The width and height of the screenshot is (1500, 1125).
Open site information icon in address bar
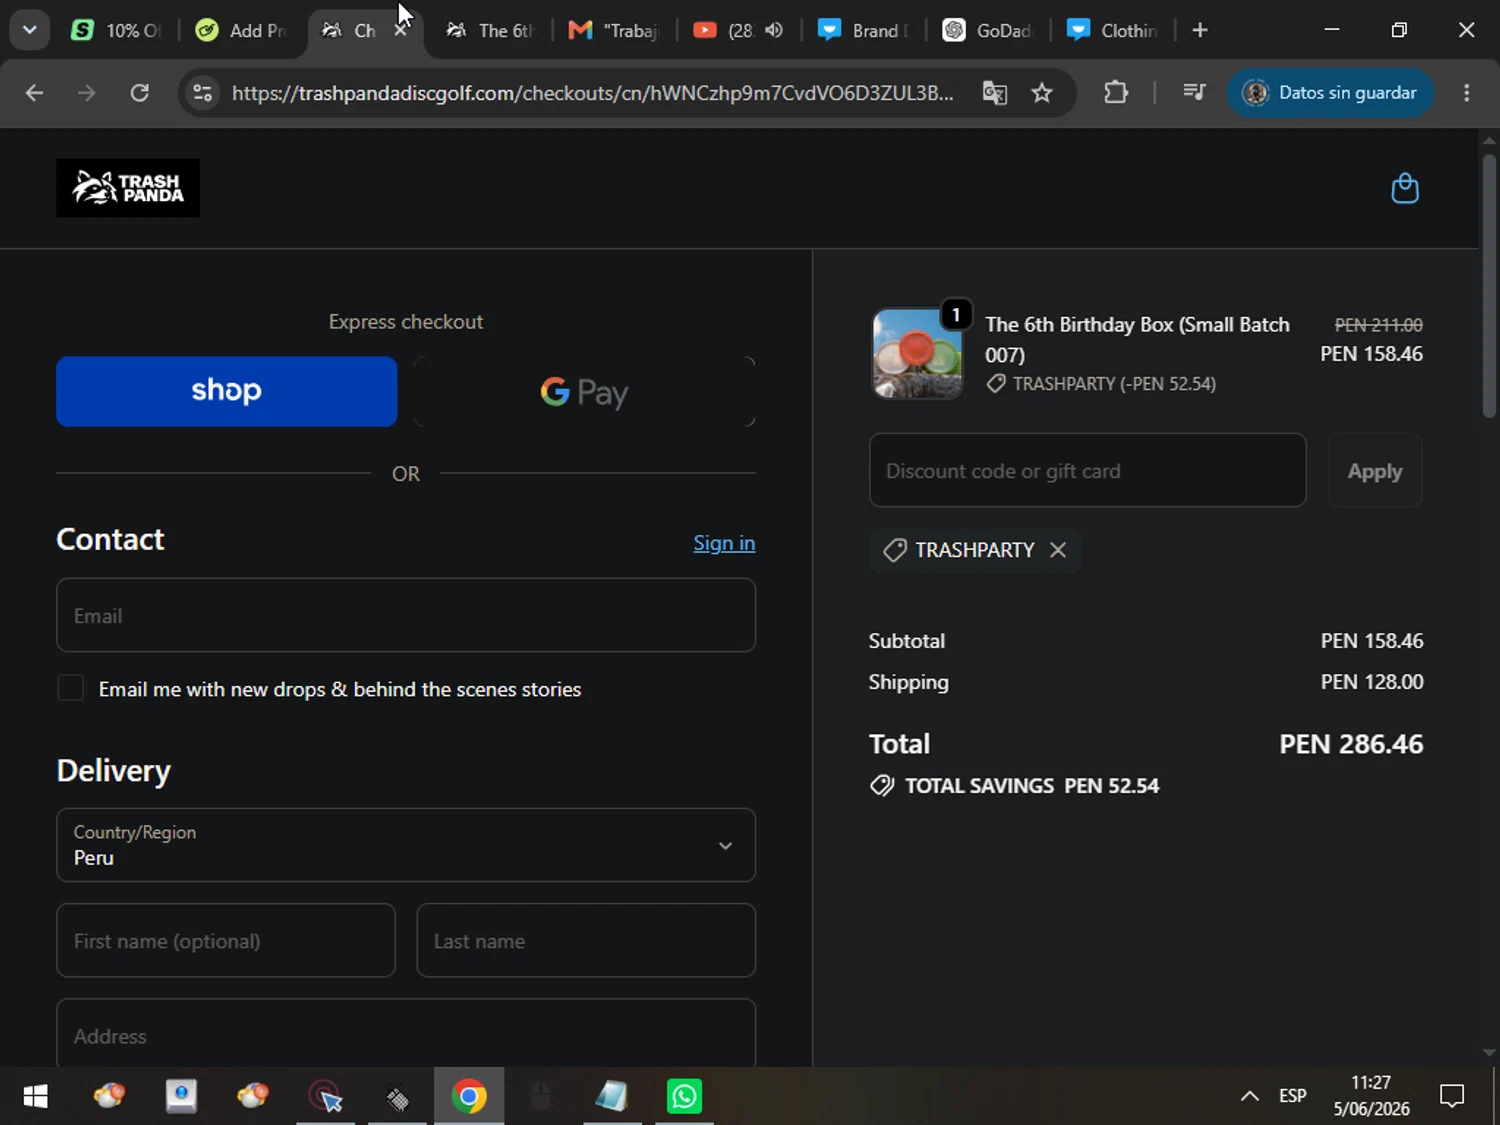point(202,93)
